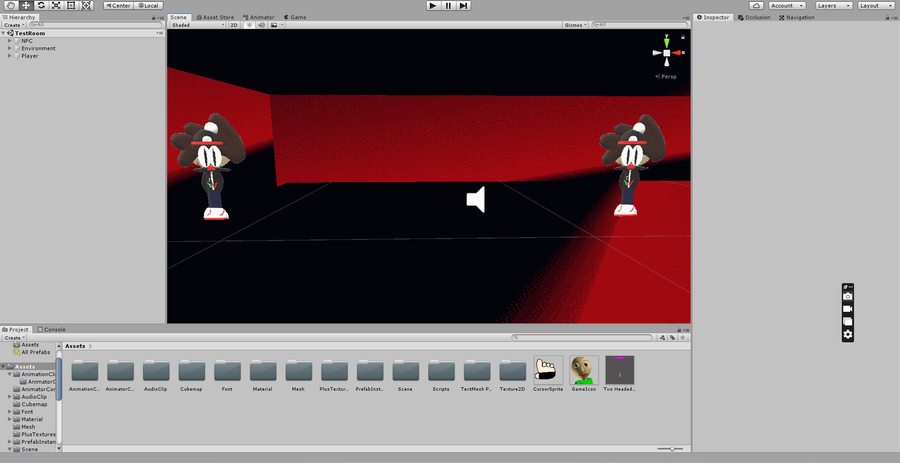Image resolution: width=900 pixels, height=463 pixels.
Task: Expand the Environment object
Action: [x=10, y=48]
